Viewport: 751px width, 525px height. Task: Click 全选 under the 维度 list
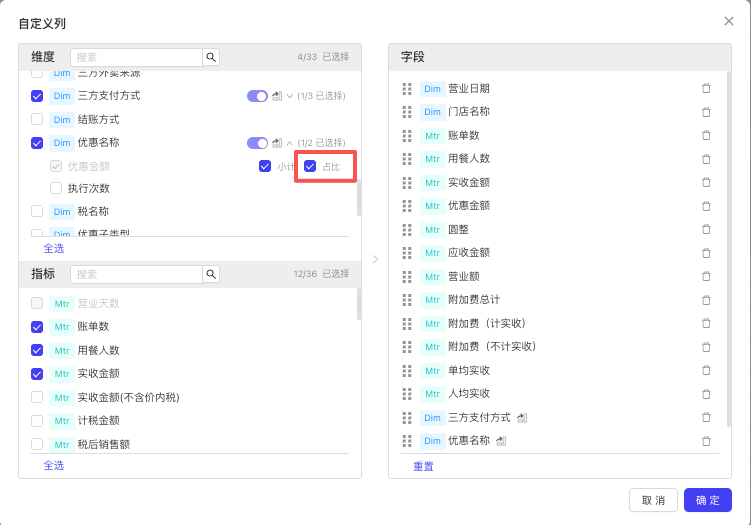pos(53,247)
